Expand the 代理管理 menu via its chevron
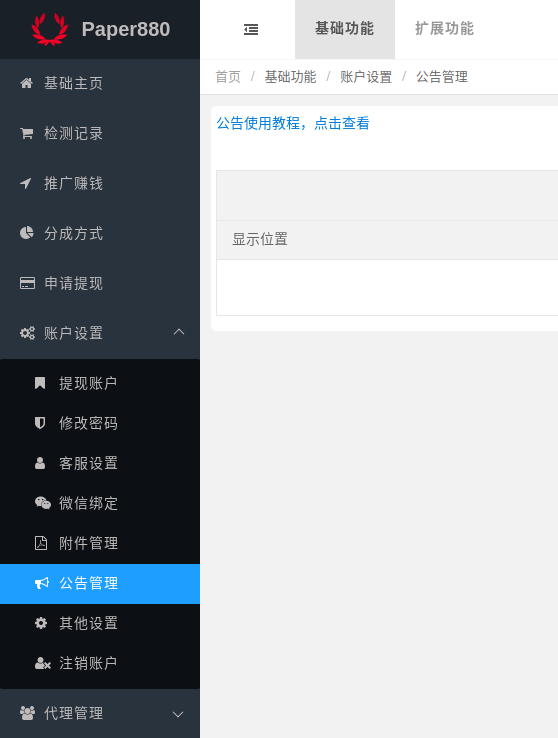This screenshot has height=738, width=558. [178, 714]
